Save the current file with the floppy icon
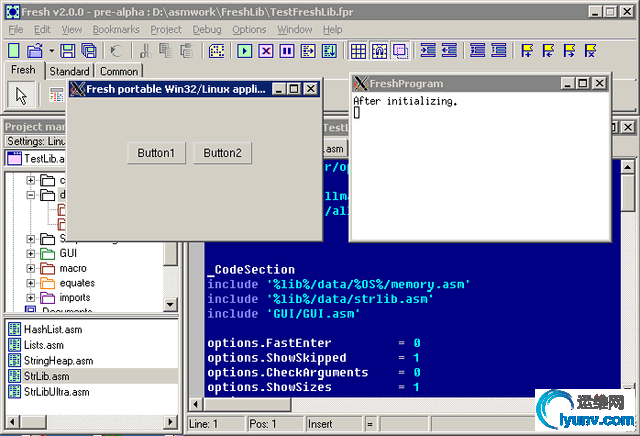 [67, 51]
